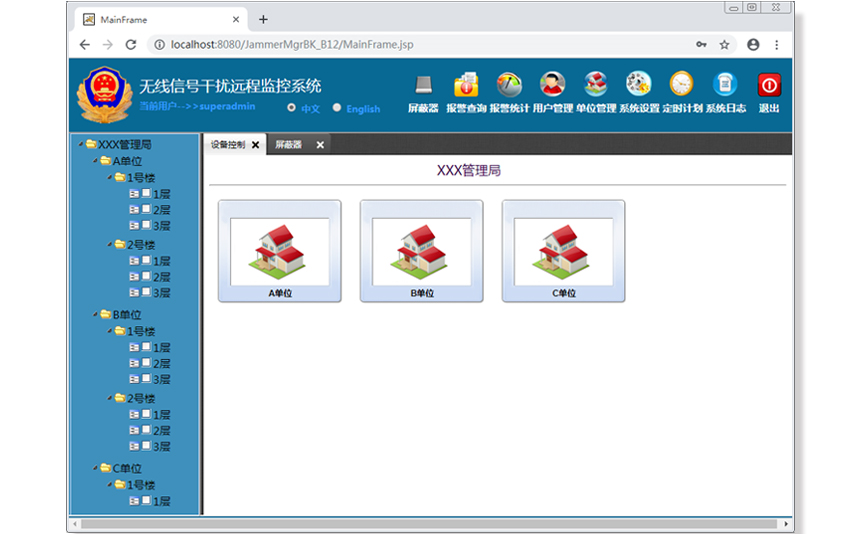Open 报警统计 alarm statistics gauge icon

[x=509, y=85]
